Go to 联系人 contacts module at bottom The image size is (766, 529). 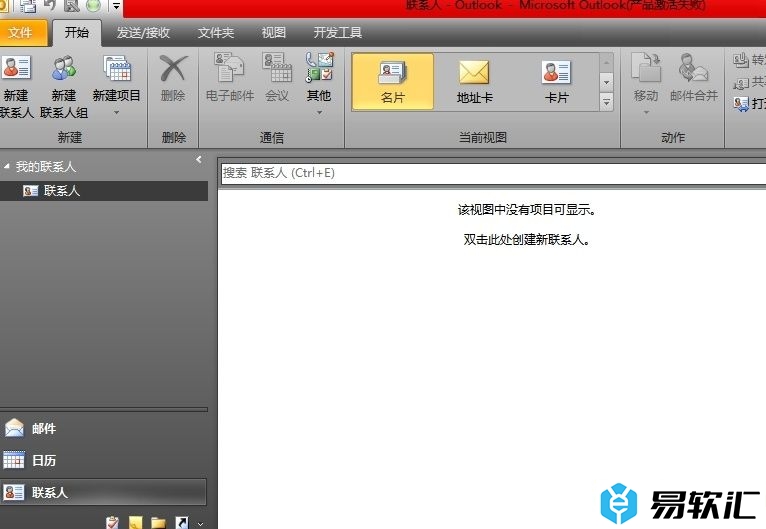click(x=104, y=492)
